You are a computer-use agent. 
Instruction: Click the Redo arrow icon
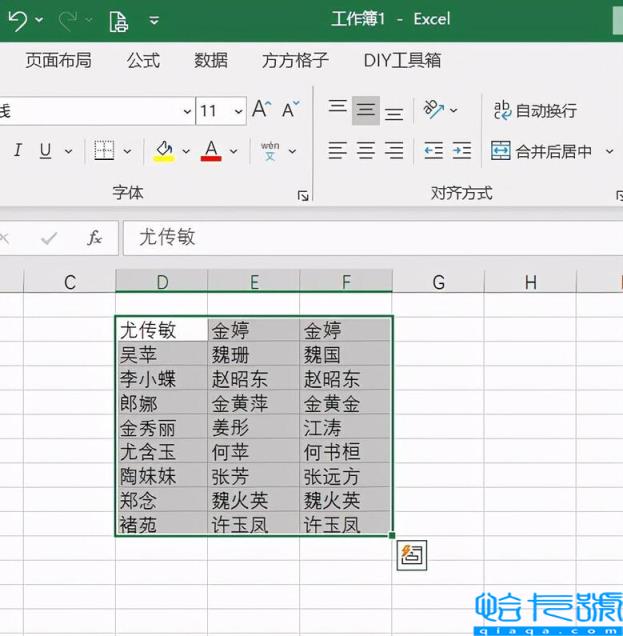click(x=68, y=20)
